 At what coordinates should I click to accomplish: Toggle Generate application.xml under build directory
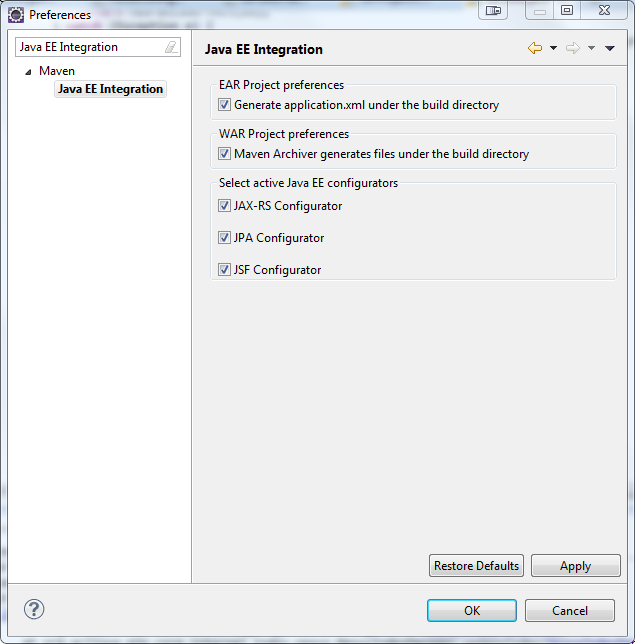(x=224, y=104)
